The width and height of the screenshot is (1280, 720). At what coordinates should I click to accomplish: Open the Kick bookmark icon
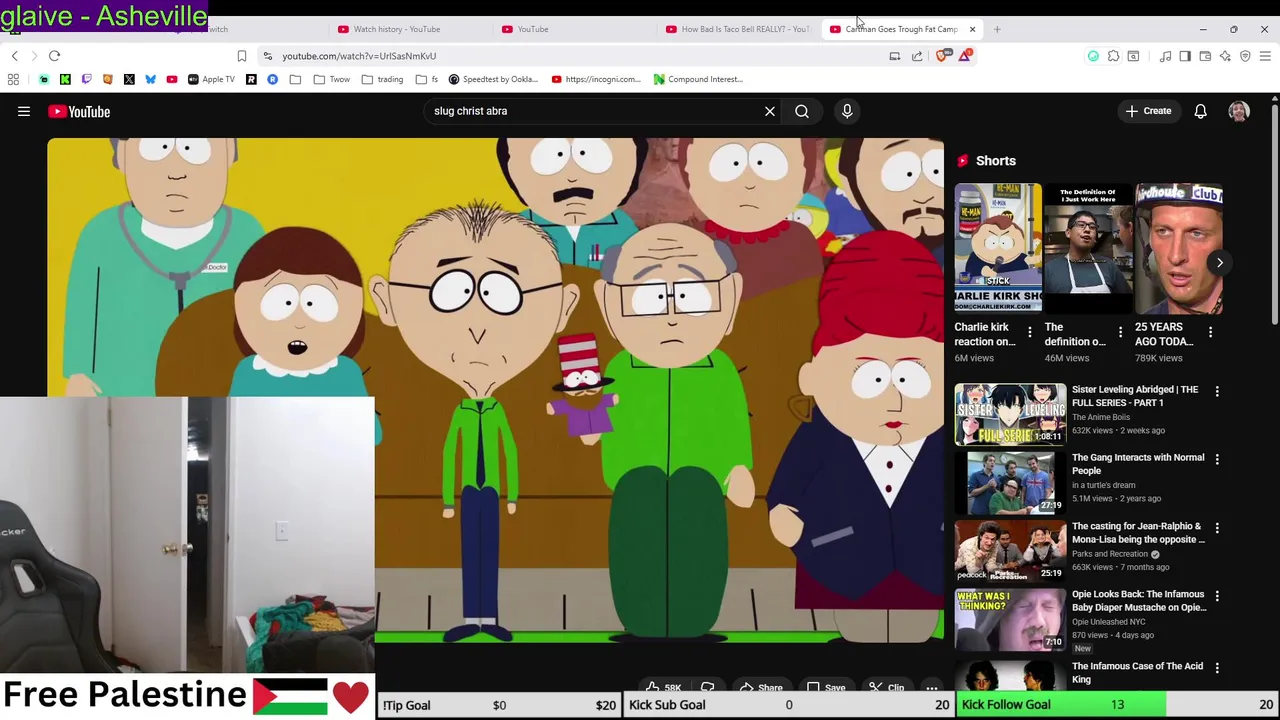pyautogui.click(x=65, y=79)
